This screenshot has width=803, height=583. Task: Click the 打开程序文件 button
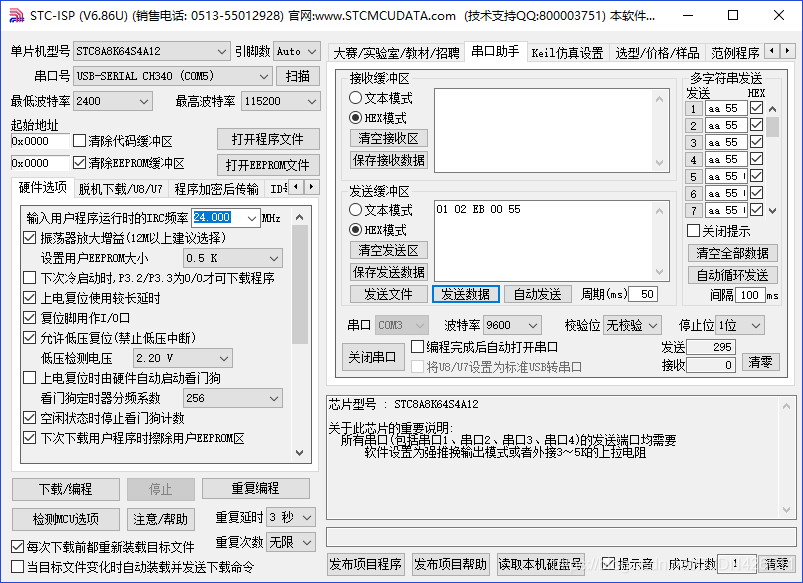click(268, 139)
